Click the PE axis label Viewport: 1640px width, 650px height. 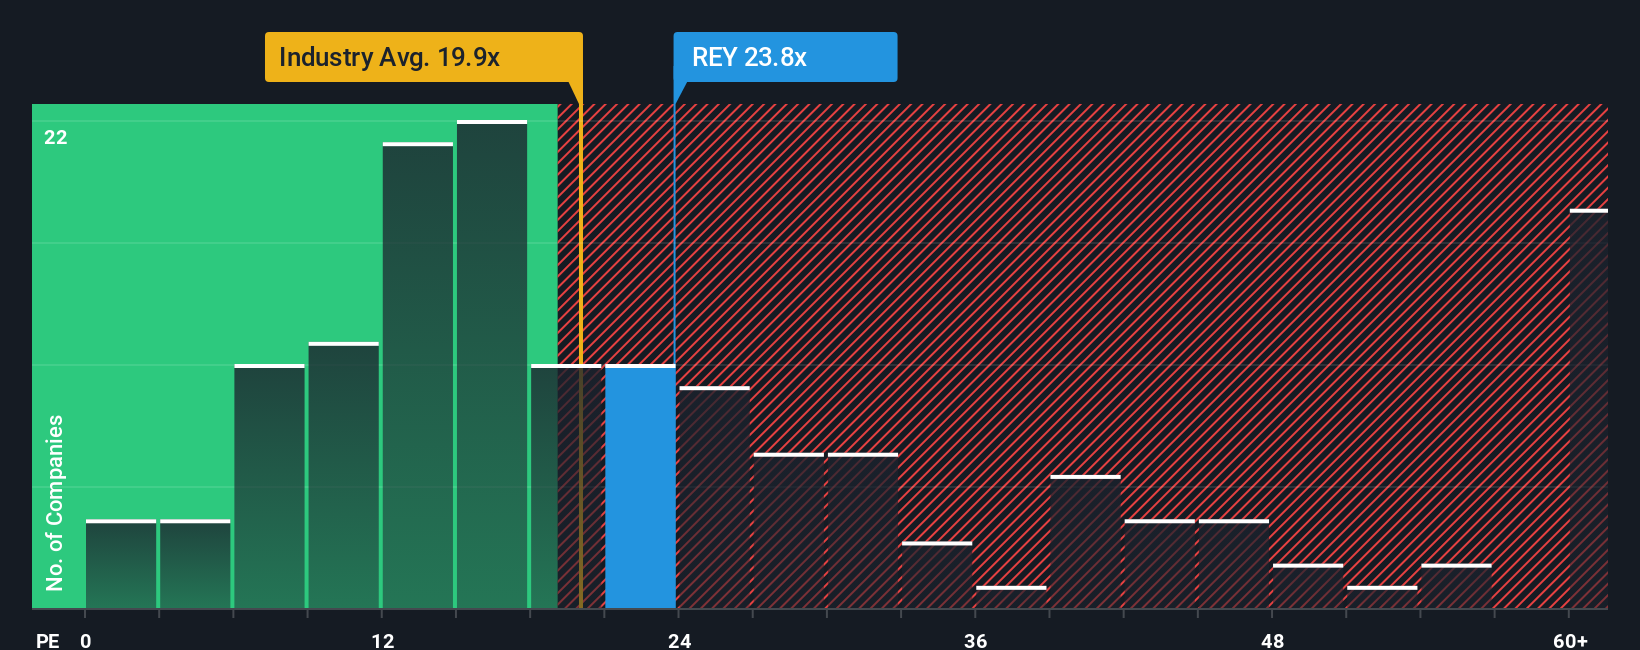(x=48, y=640)
